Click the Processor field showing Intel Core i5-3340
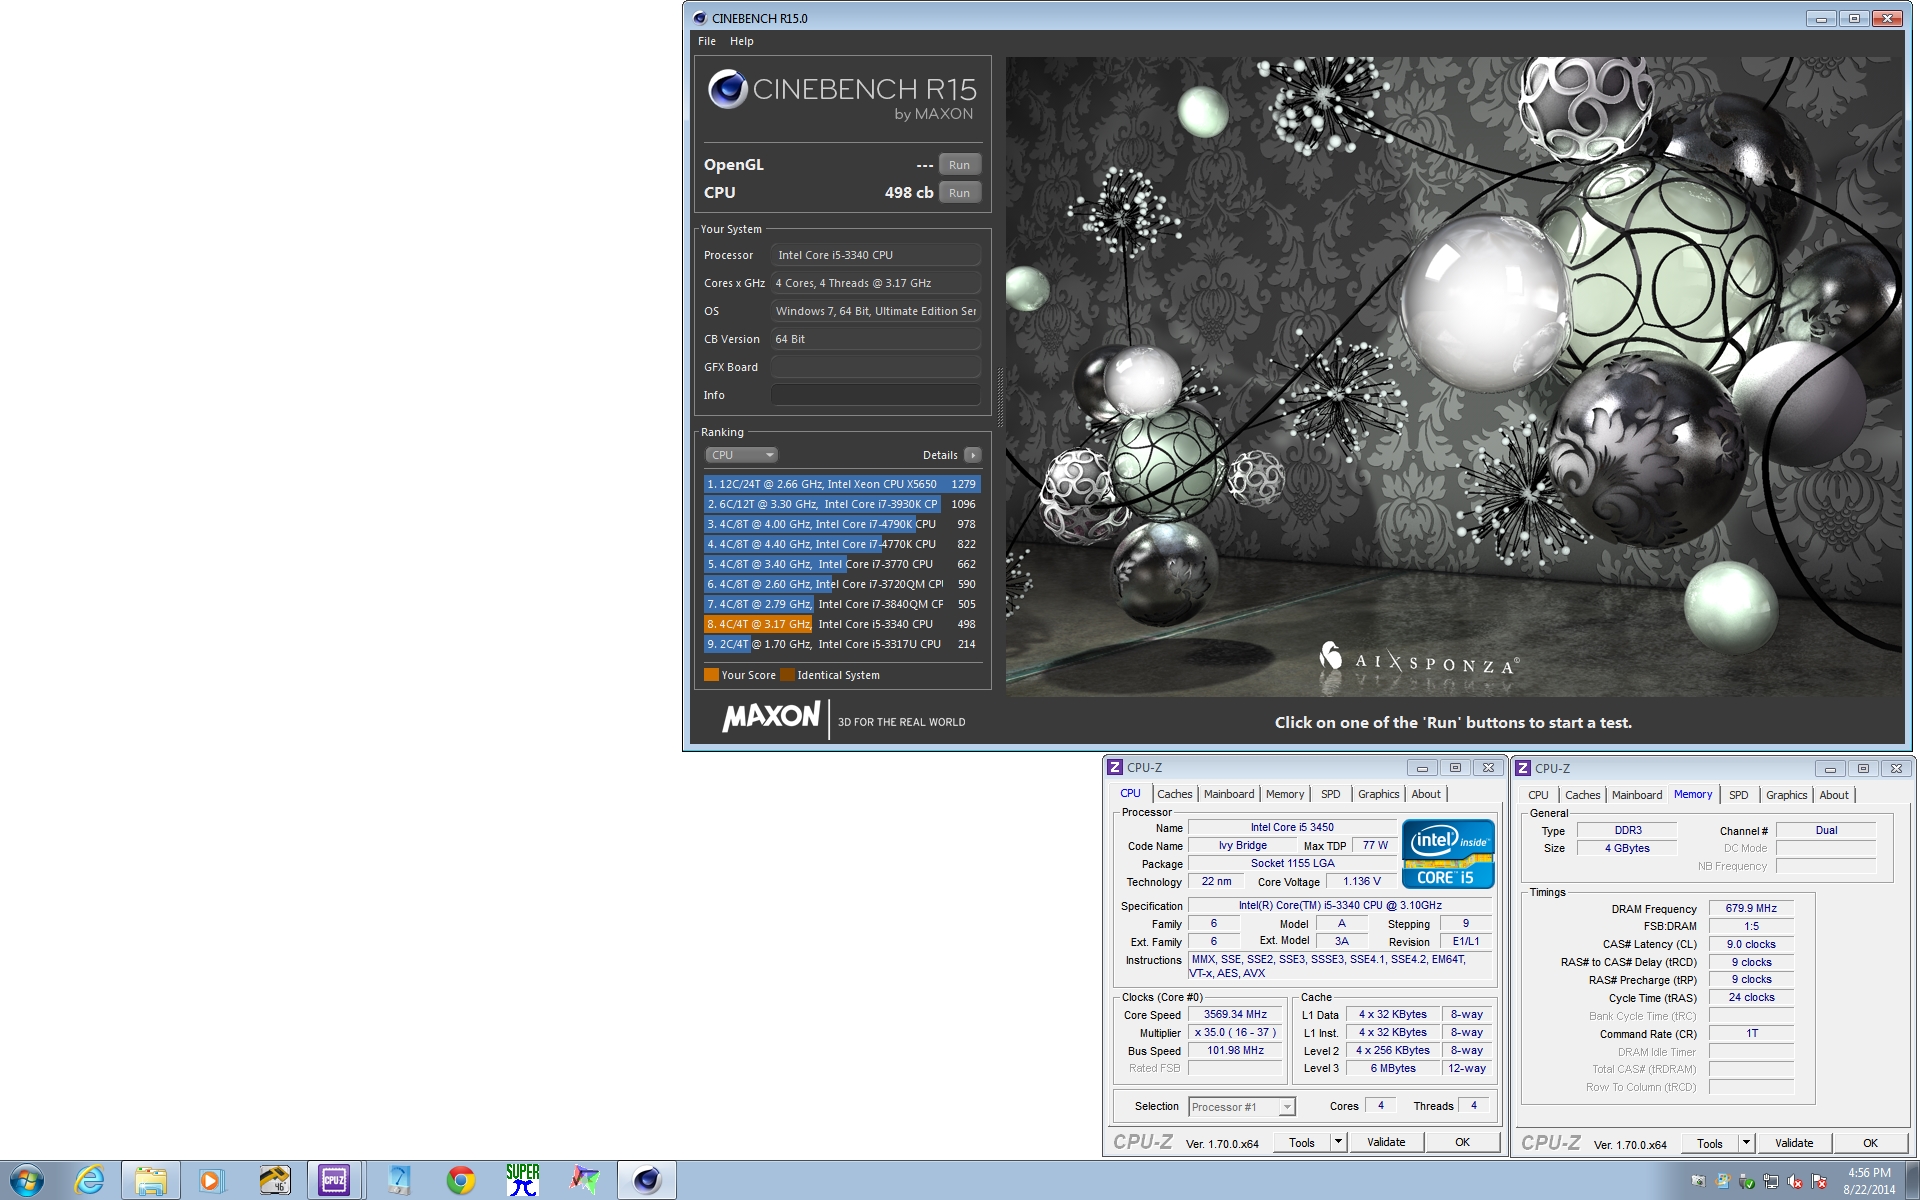 click(x=875, y=255)
